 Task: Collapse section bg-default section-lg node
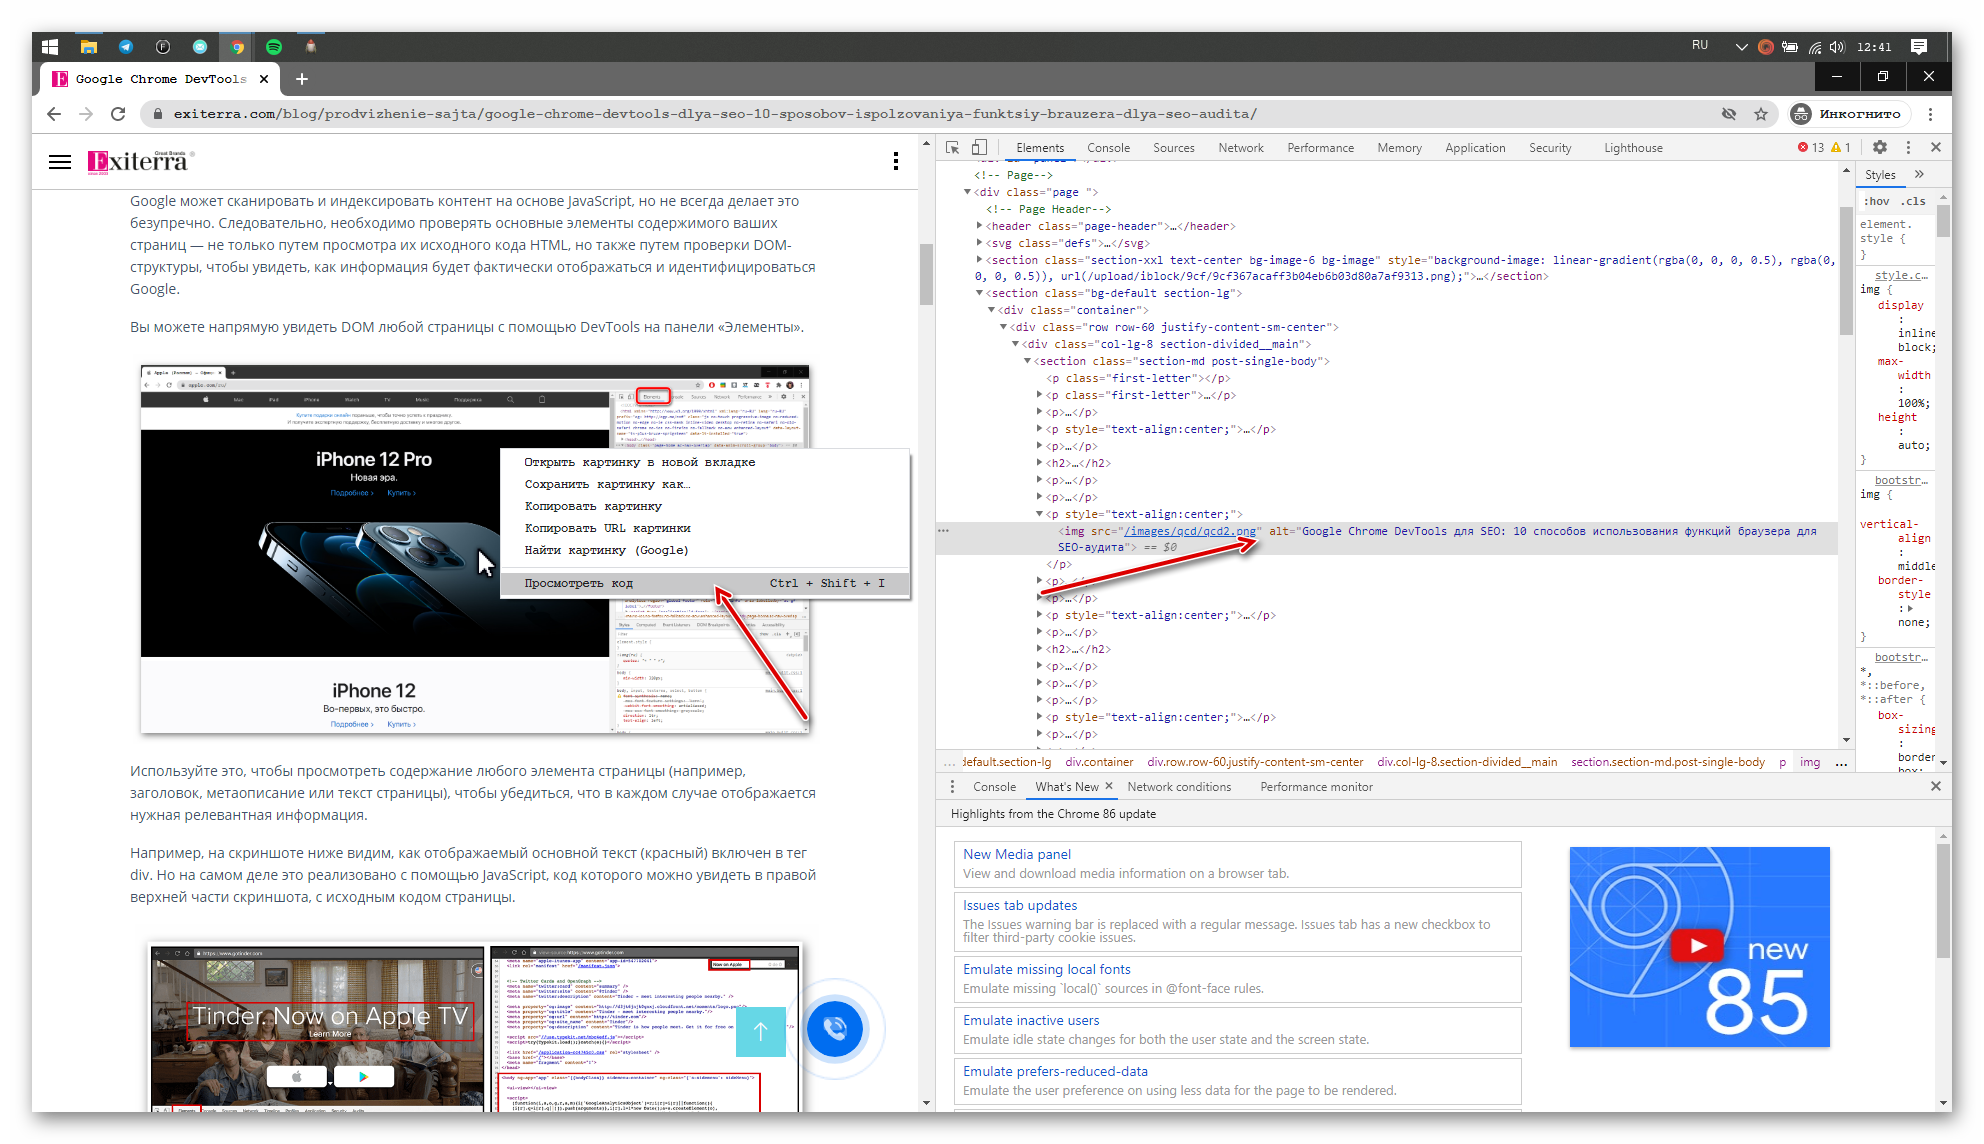point(979,294)
